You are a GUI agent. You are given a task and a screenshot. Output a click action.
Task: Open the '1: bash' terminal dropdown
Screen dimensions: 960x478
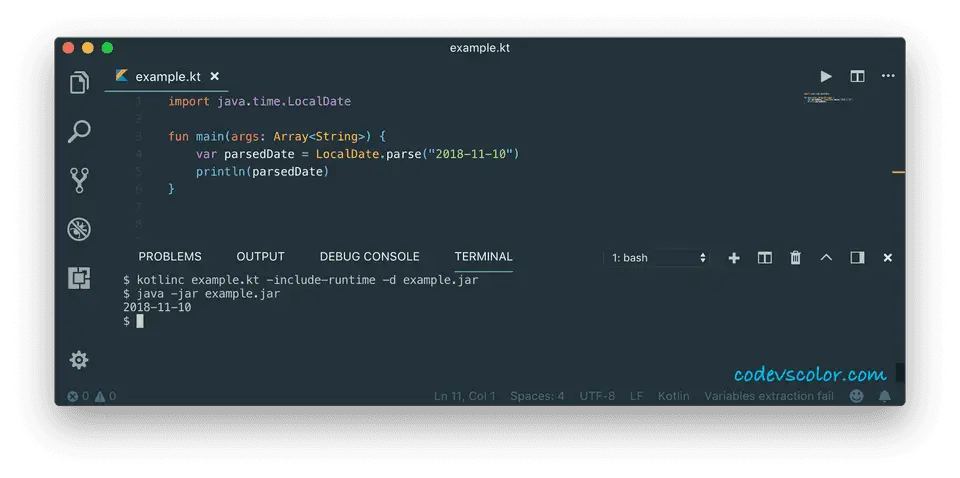pyautogui.click(x=658, y=258)
